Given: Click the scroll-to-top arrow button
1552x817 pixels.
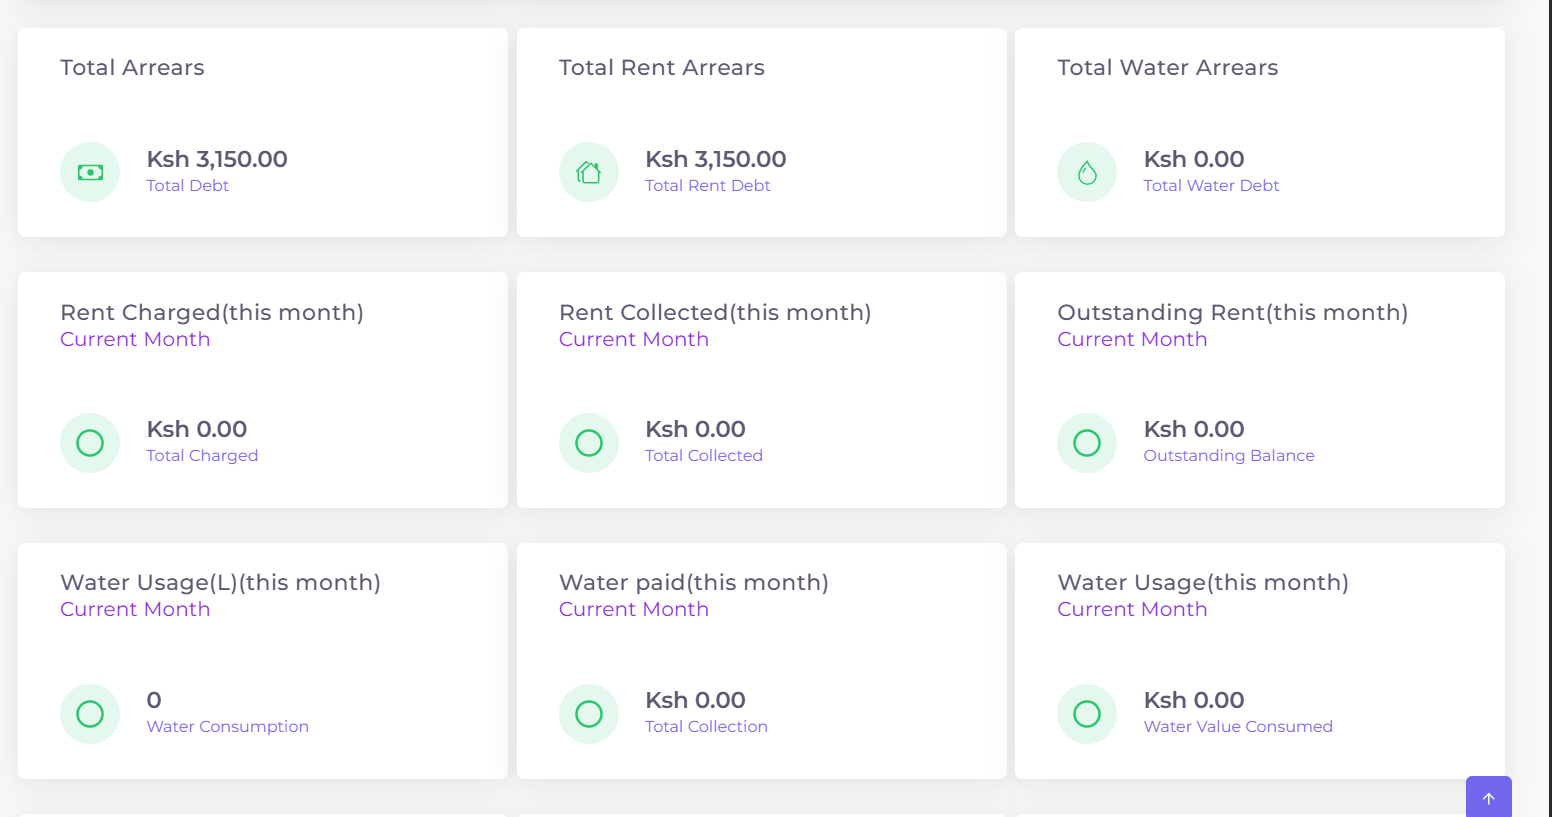Looking at the screenshot, I should (x=1488, y=797).
